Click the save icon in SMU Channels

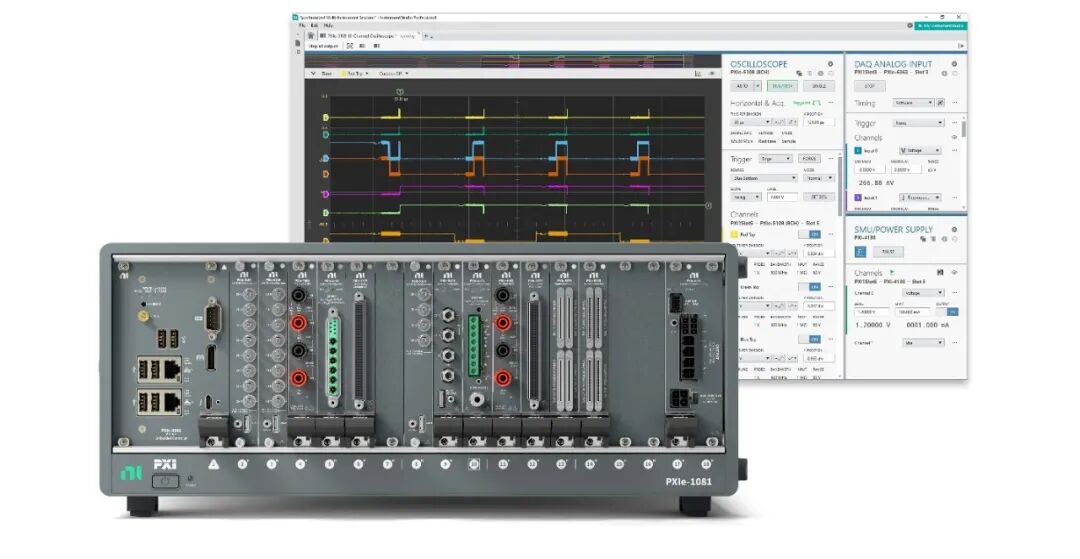click(x=939, y=272)
